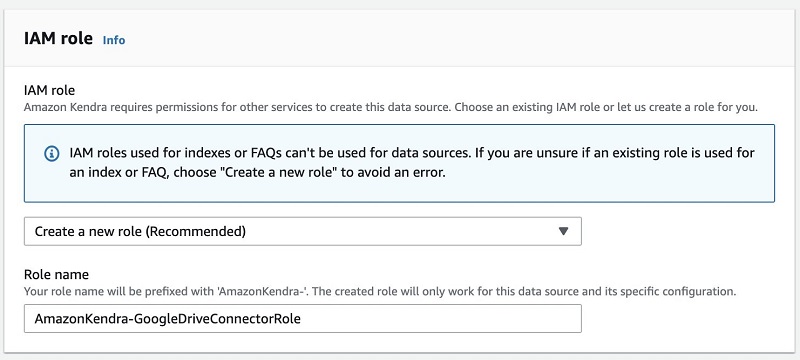Click empty area right of role name text
800x360 pixels.
[439, 319]
